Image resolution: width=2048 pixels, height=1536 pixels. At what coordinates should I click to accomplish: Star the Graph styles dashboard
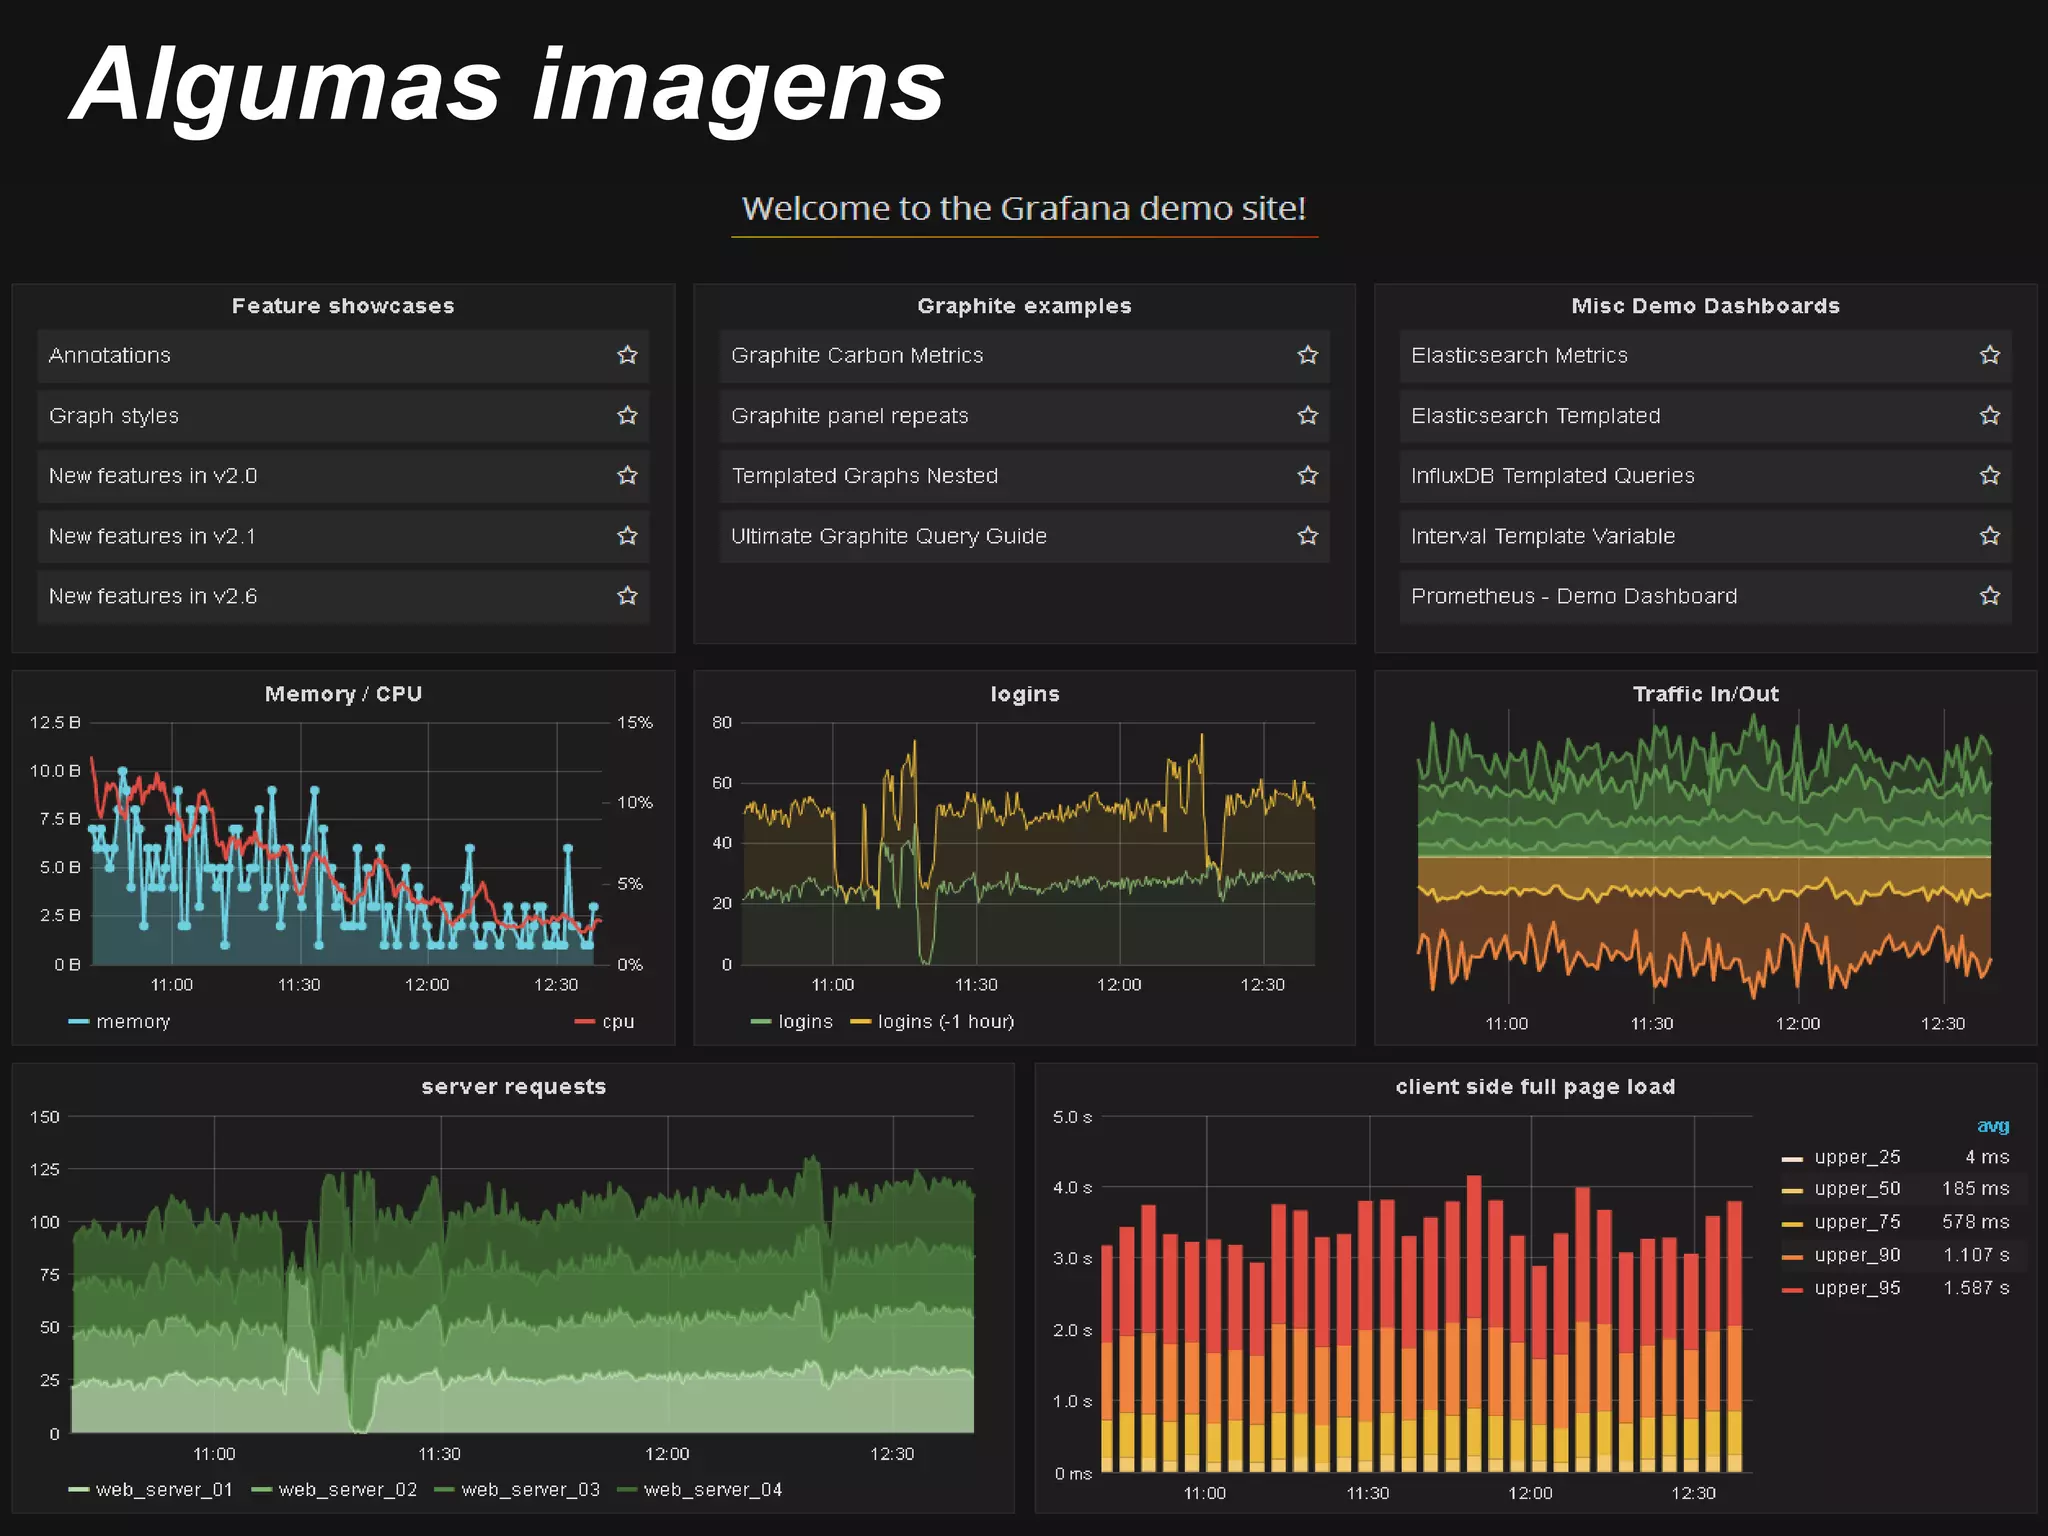627,415
